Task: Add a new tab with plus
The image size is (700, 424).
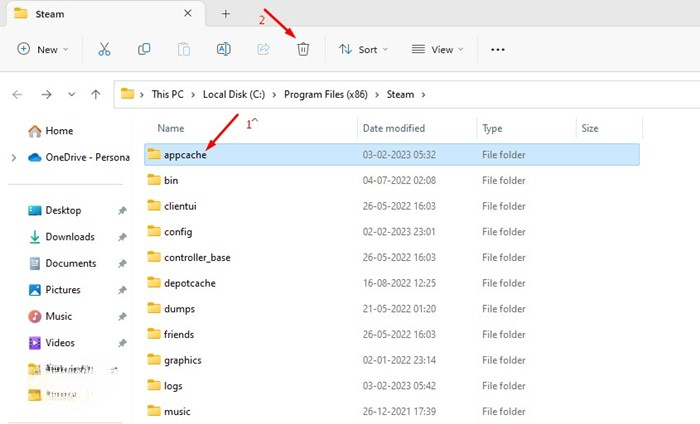Action: pyautogui.click(x=225, y=14)
